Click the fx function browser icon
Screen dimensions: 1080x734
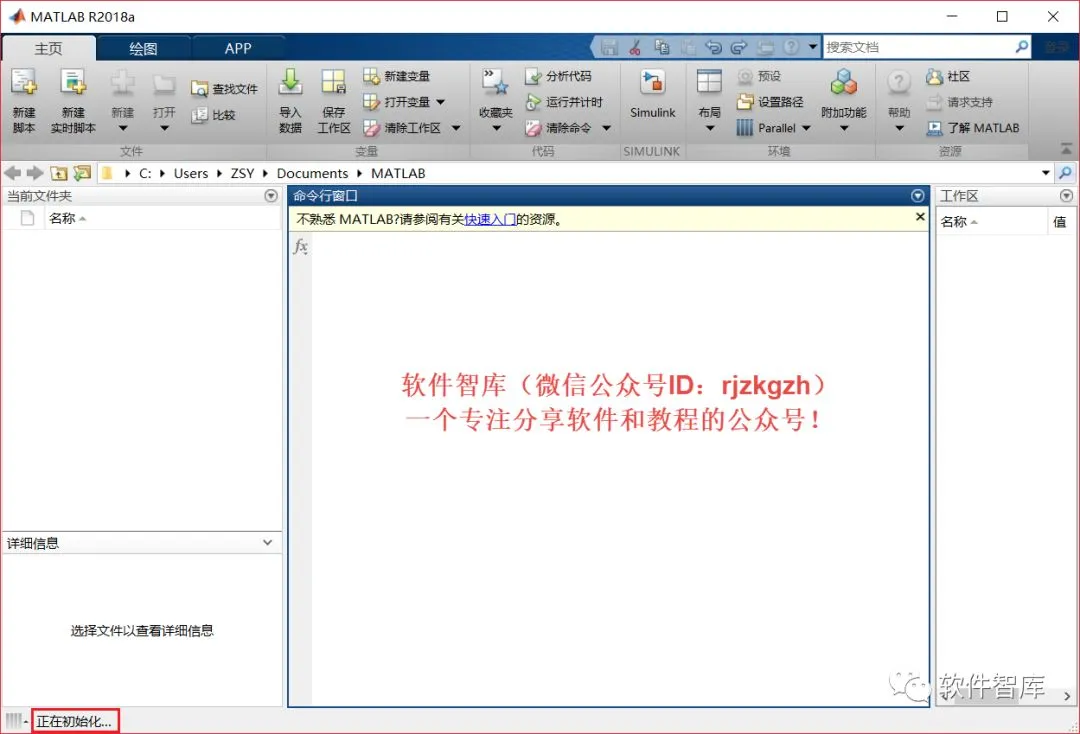click(300, 246)
